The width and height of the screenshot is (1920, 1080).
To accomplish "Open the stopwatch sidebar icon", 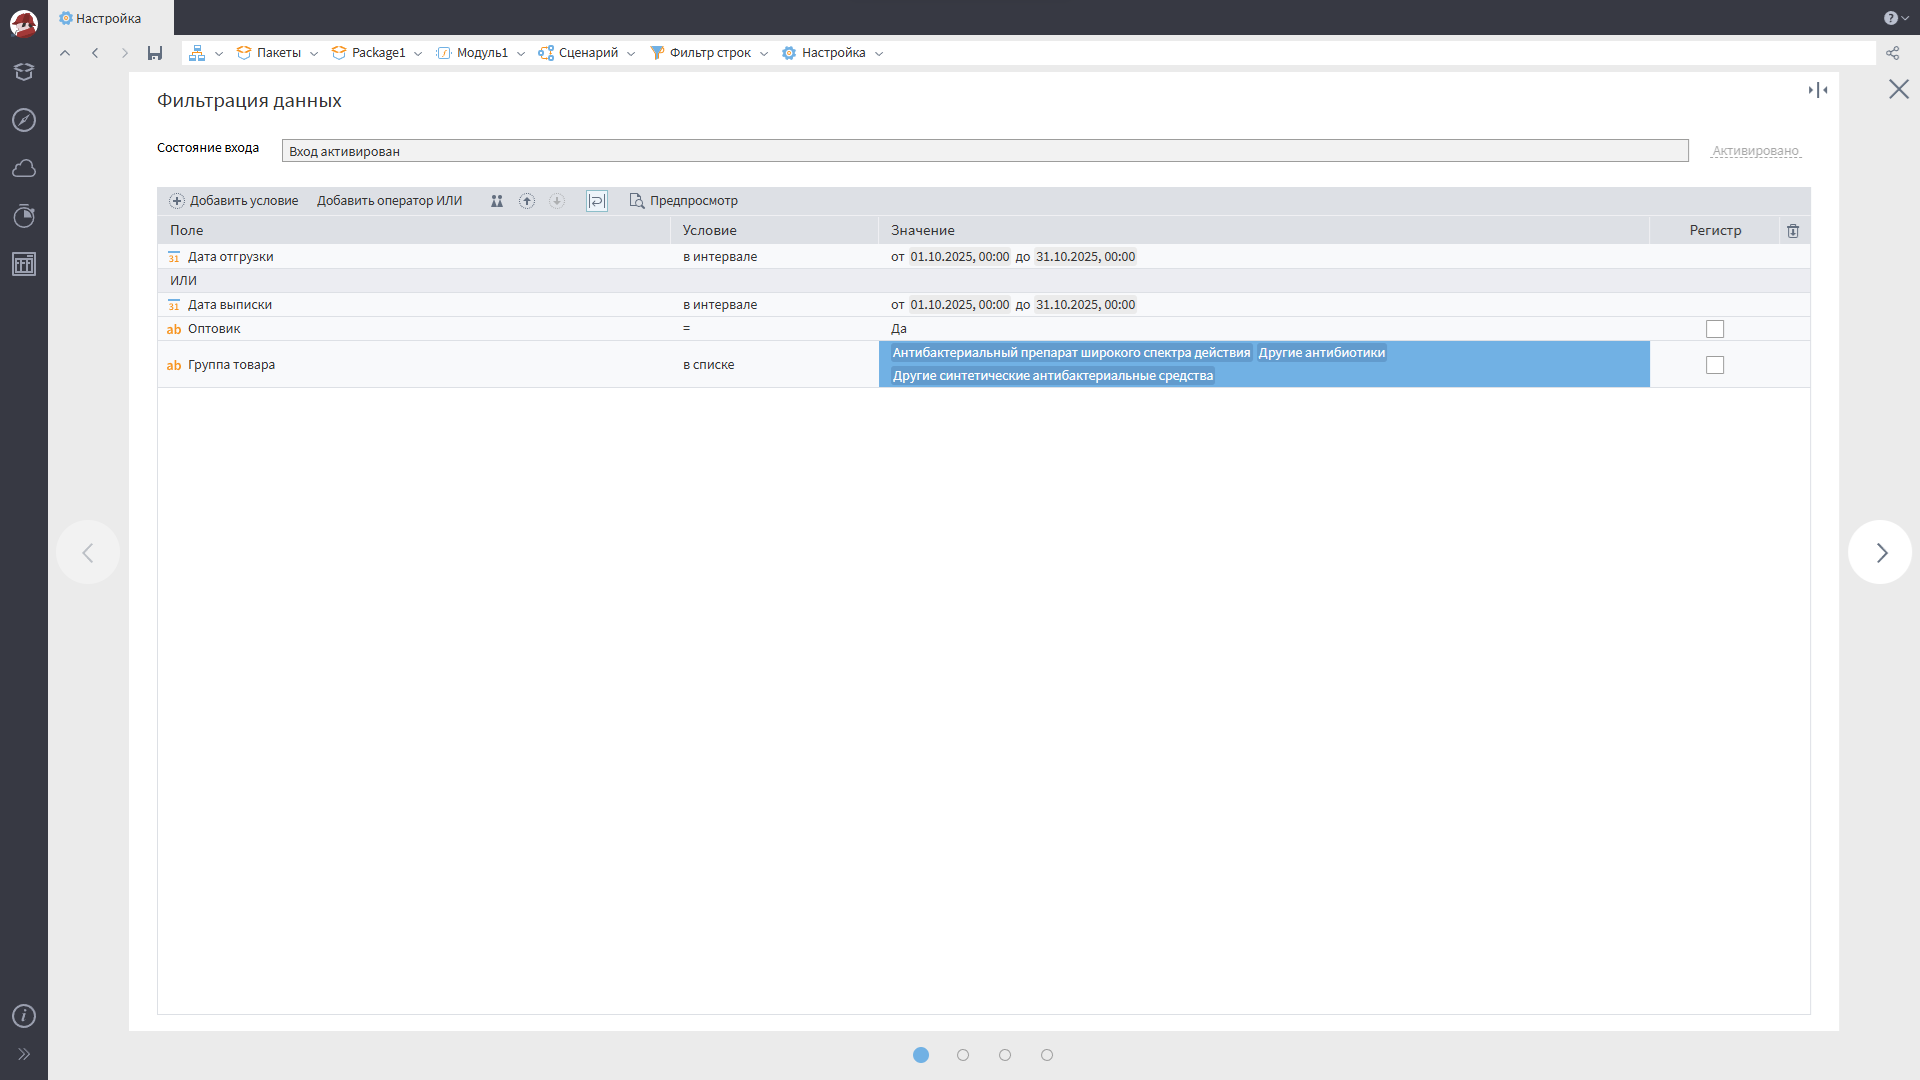I will (24, 216).
